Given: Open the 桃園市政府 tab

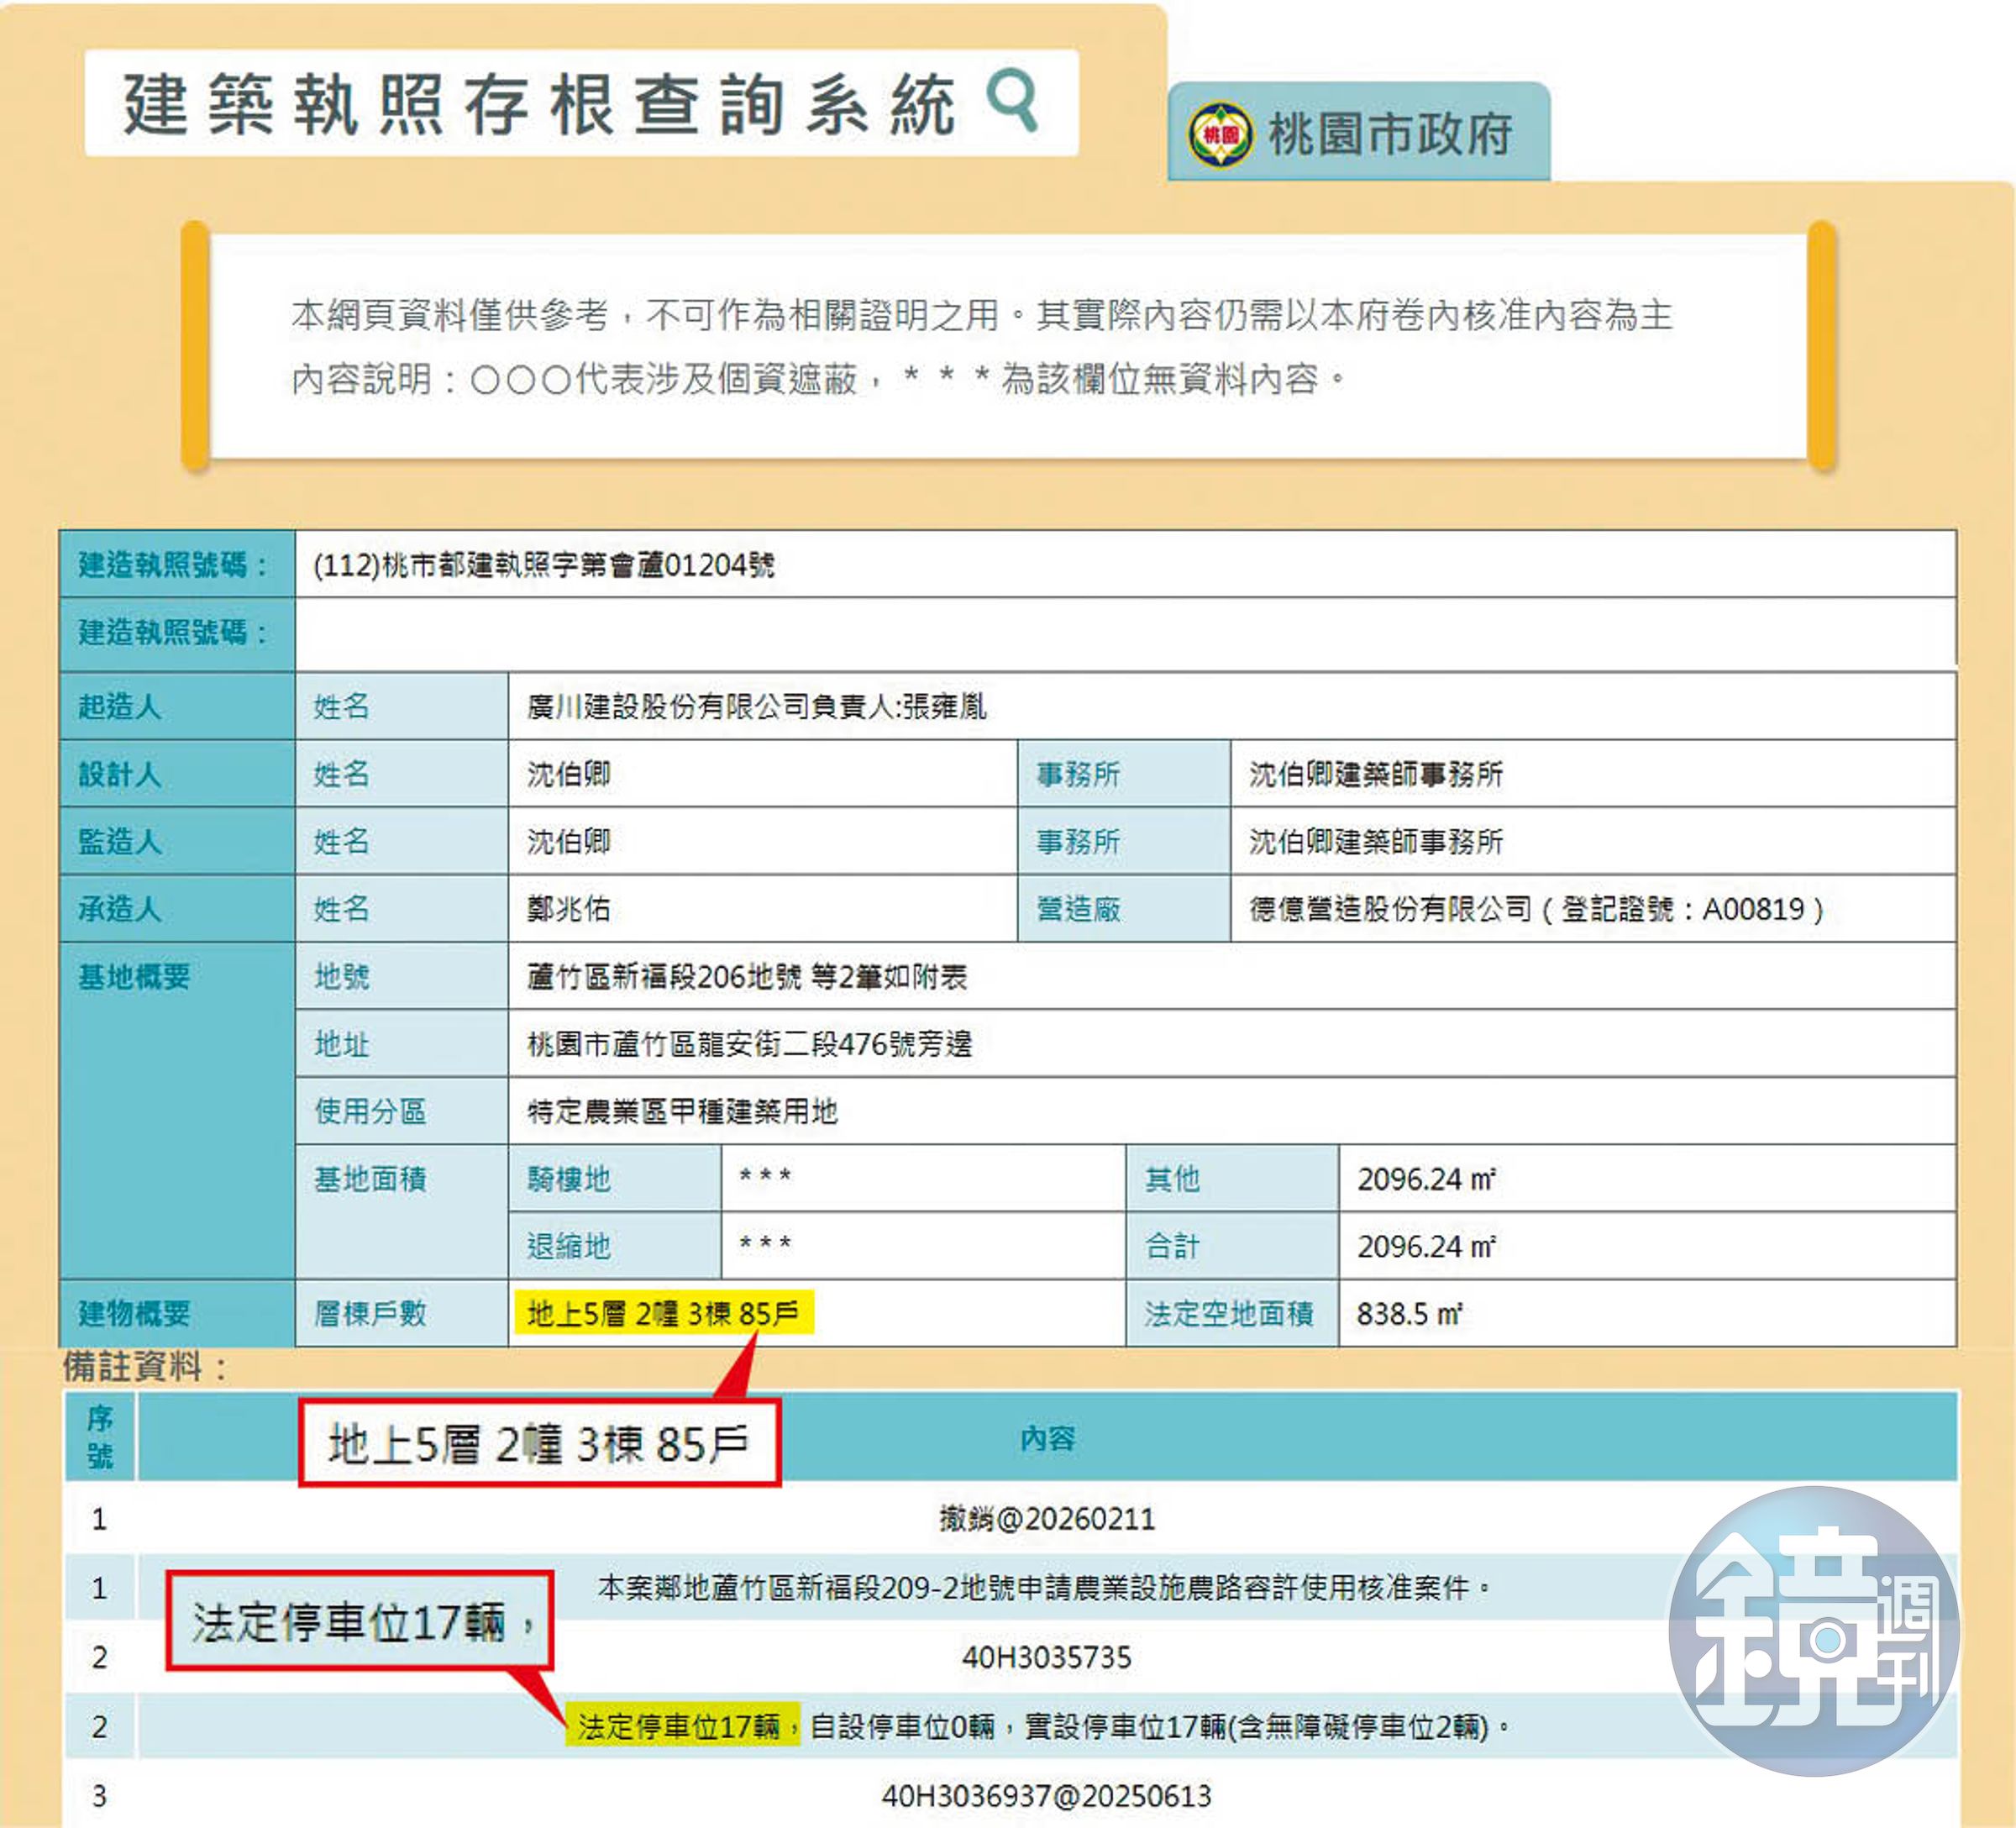Looking at the screenshot, I should [1359, 133].
